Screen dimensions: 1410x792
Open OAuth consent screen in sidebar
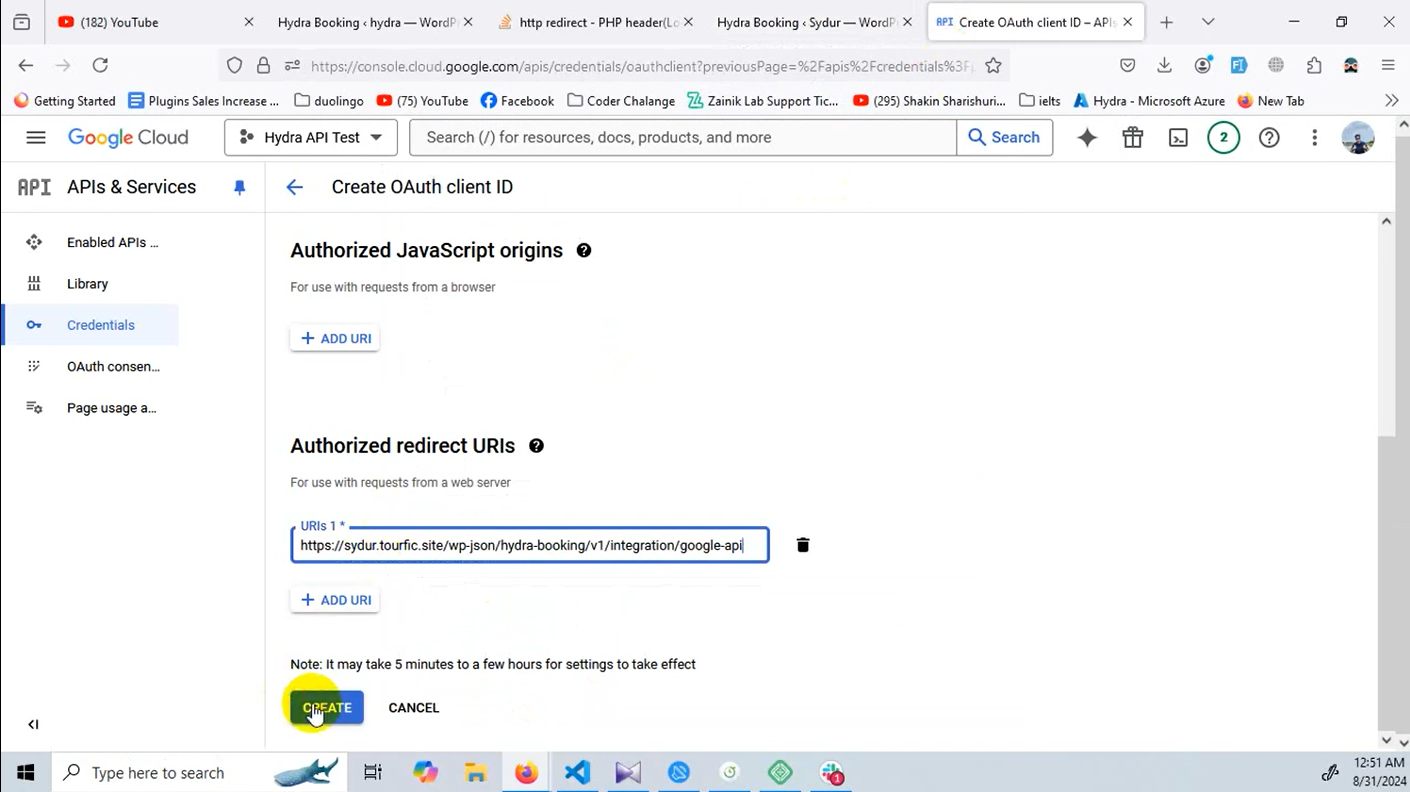(92, 366)
